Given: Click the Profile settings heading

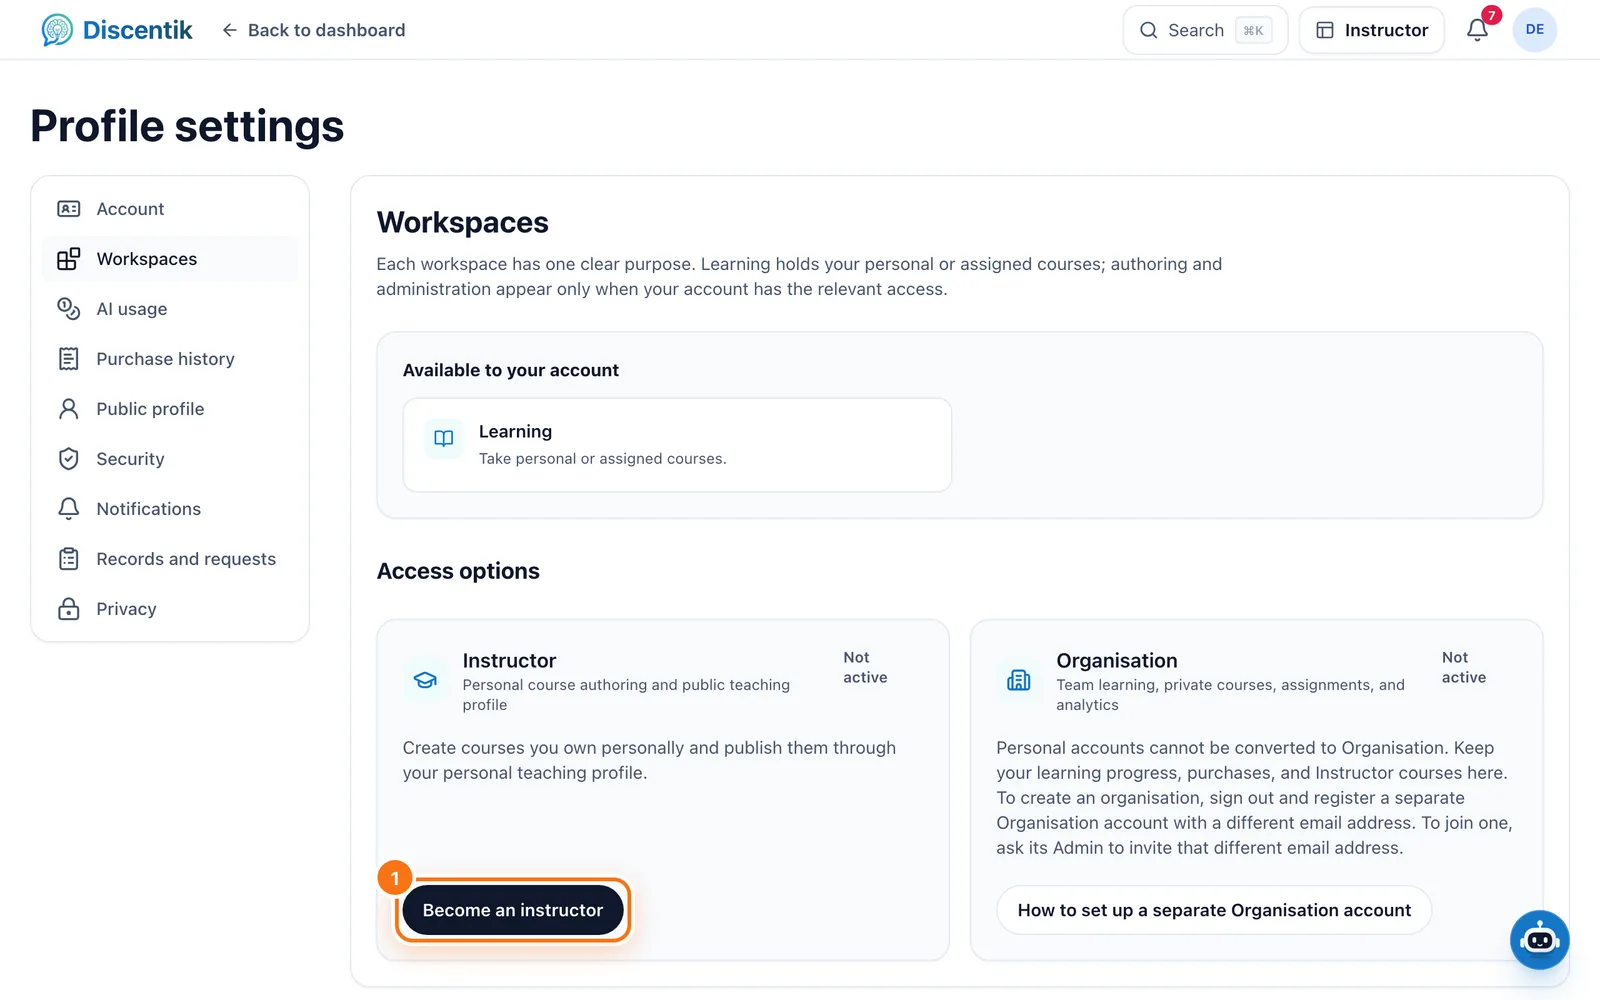Looking at the screenshot, I should pyautogui.click(x=187, y=126).
